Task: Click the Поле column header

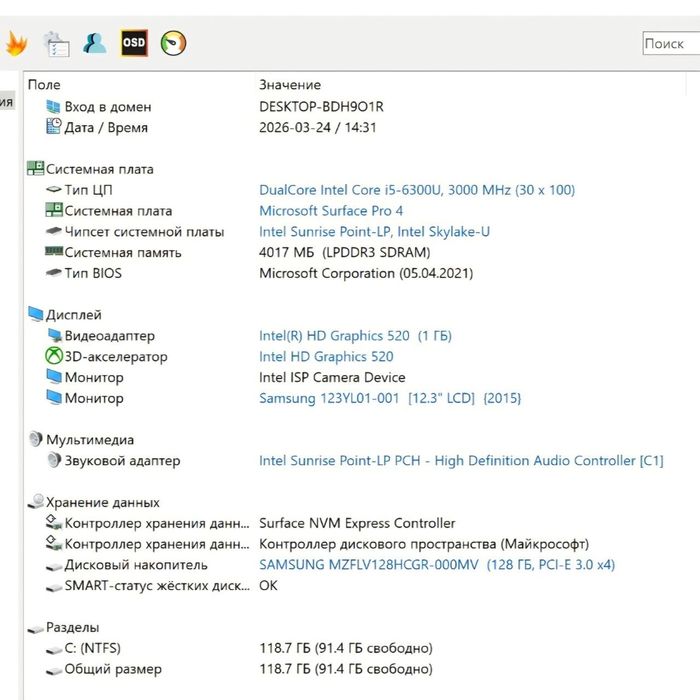Action: pyautogui.click(x=44, y=84)
